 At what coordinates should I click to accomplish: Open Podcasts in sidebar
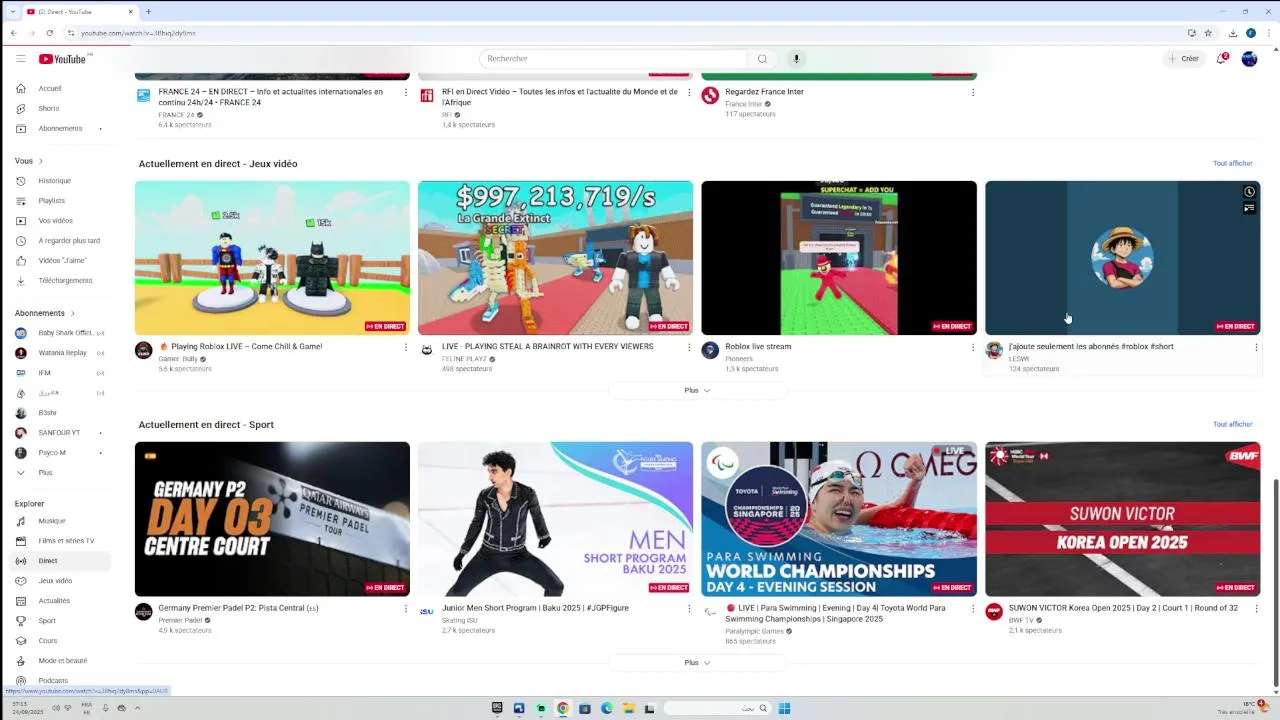pos(58,681)
